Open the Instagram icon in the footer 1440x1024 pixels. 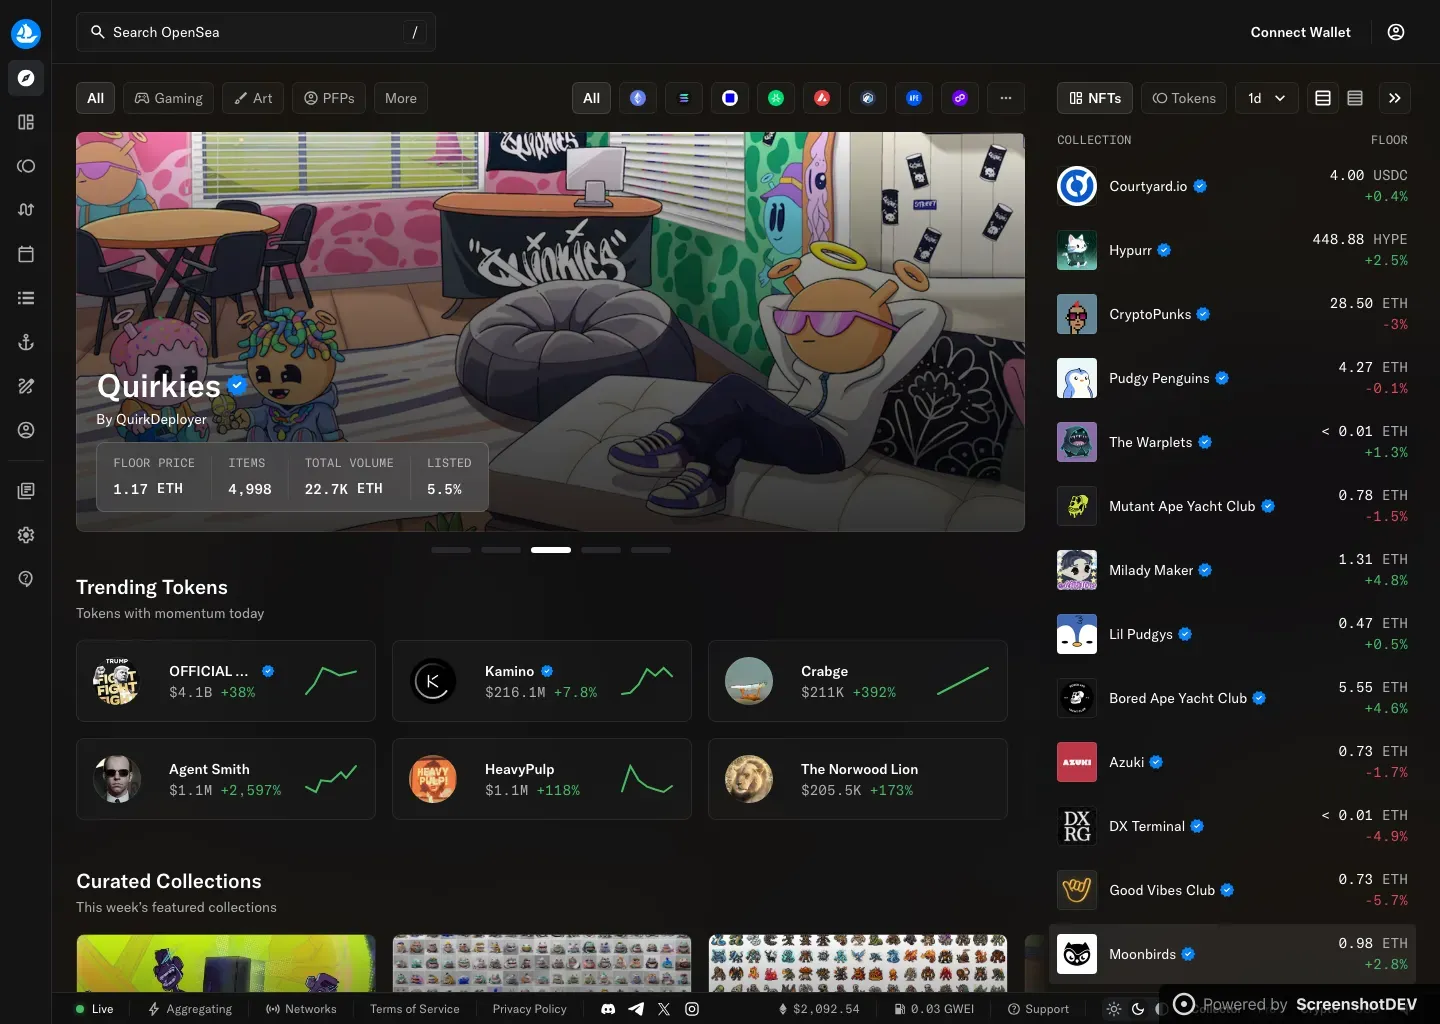tap(692, 1009)
